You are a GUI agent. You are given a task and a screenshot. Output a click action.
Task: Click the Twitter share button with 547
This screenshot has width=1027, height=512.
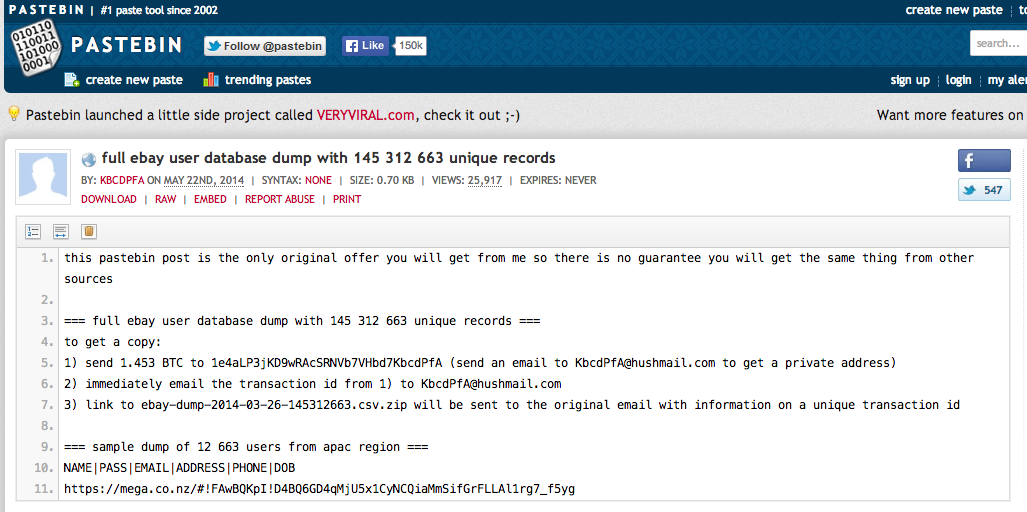pyautogui.click(x=984, y=190)
